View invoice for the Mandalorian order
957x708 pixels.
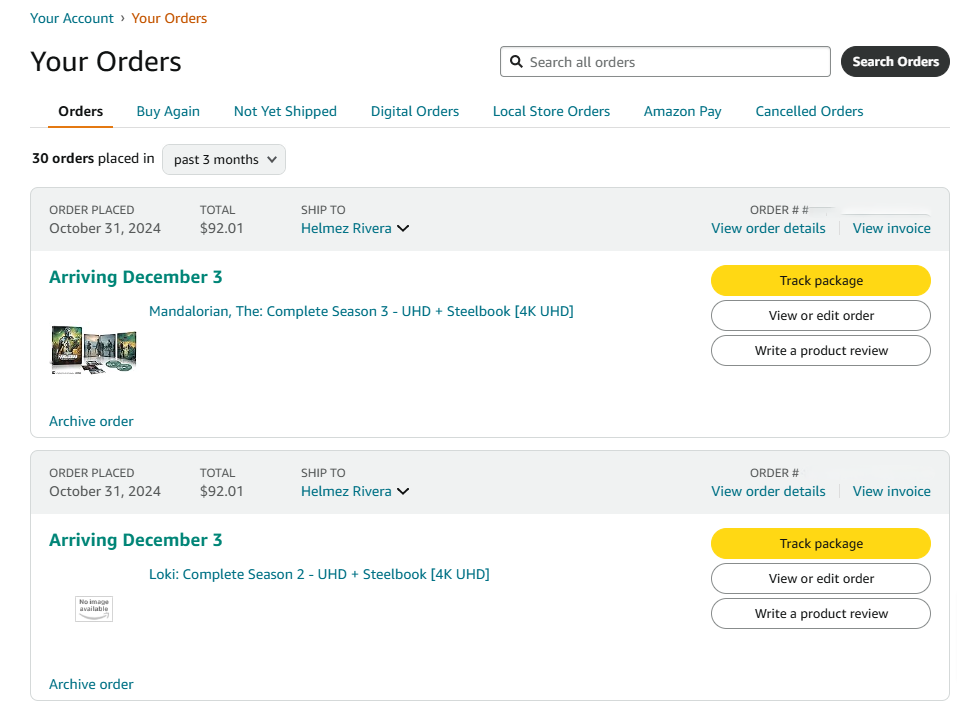pyautogui.click(x=892, y=228)
